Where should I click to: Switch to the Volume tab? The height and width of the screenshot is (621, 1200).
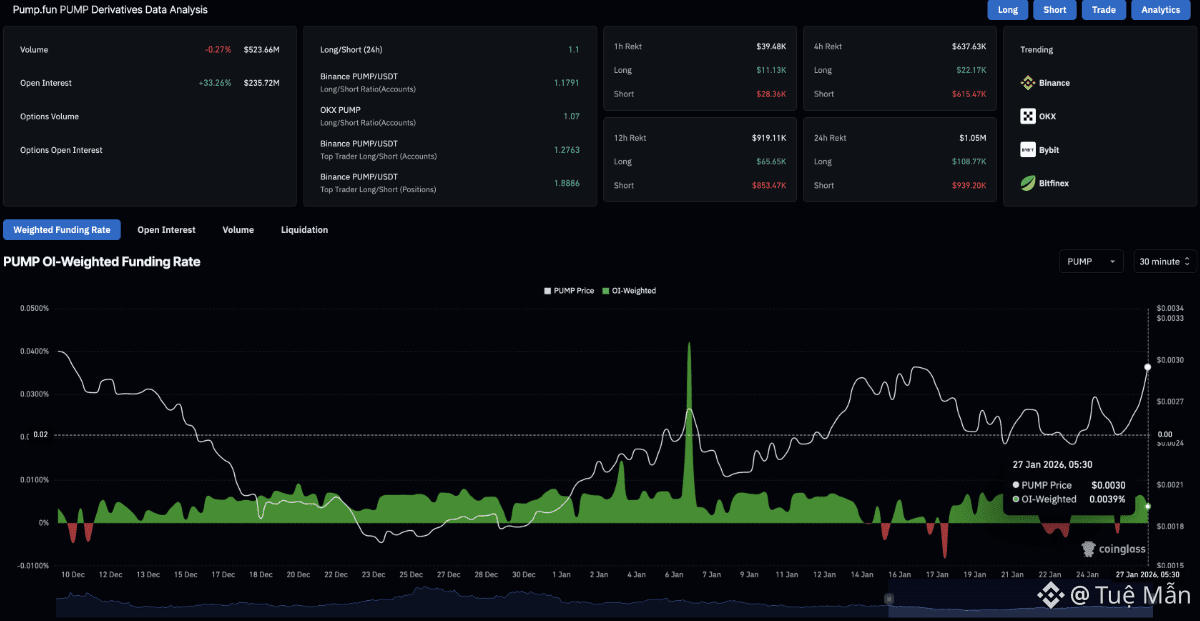(x=238, y=230)
